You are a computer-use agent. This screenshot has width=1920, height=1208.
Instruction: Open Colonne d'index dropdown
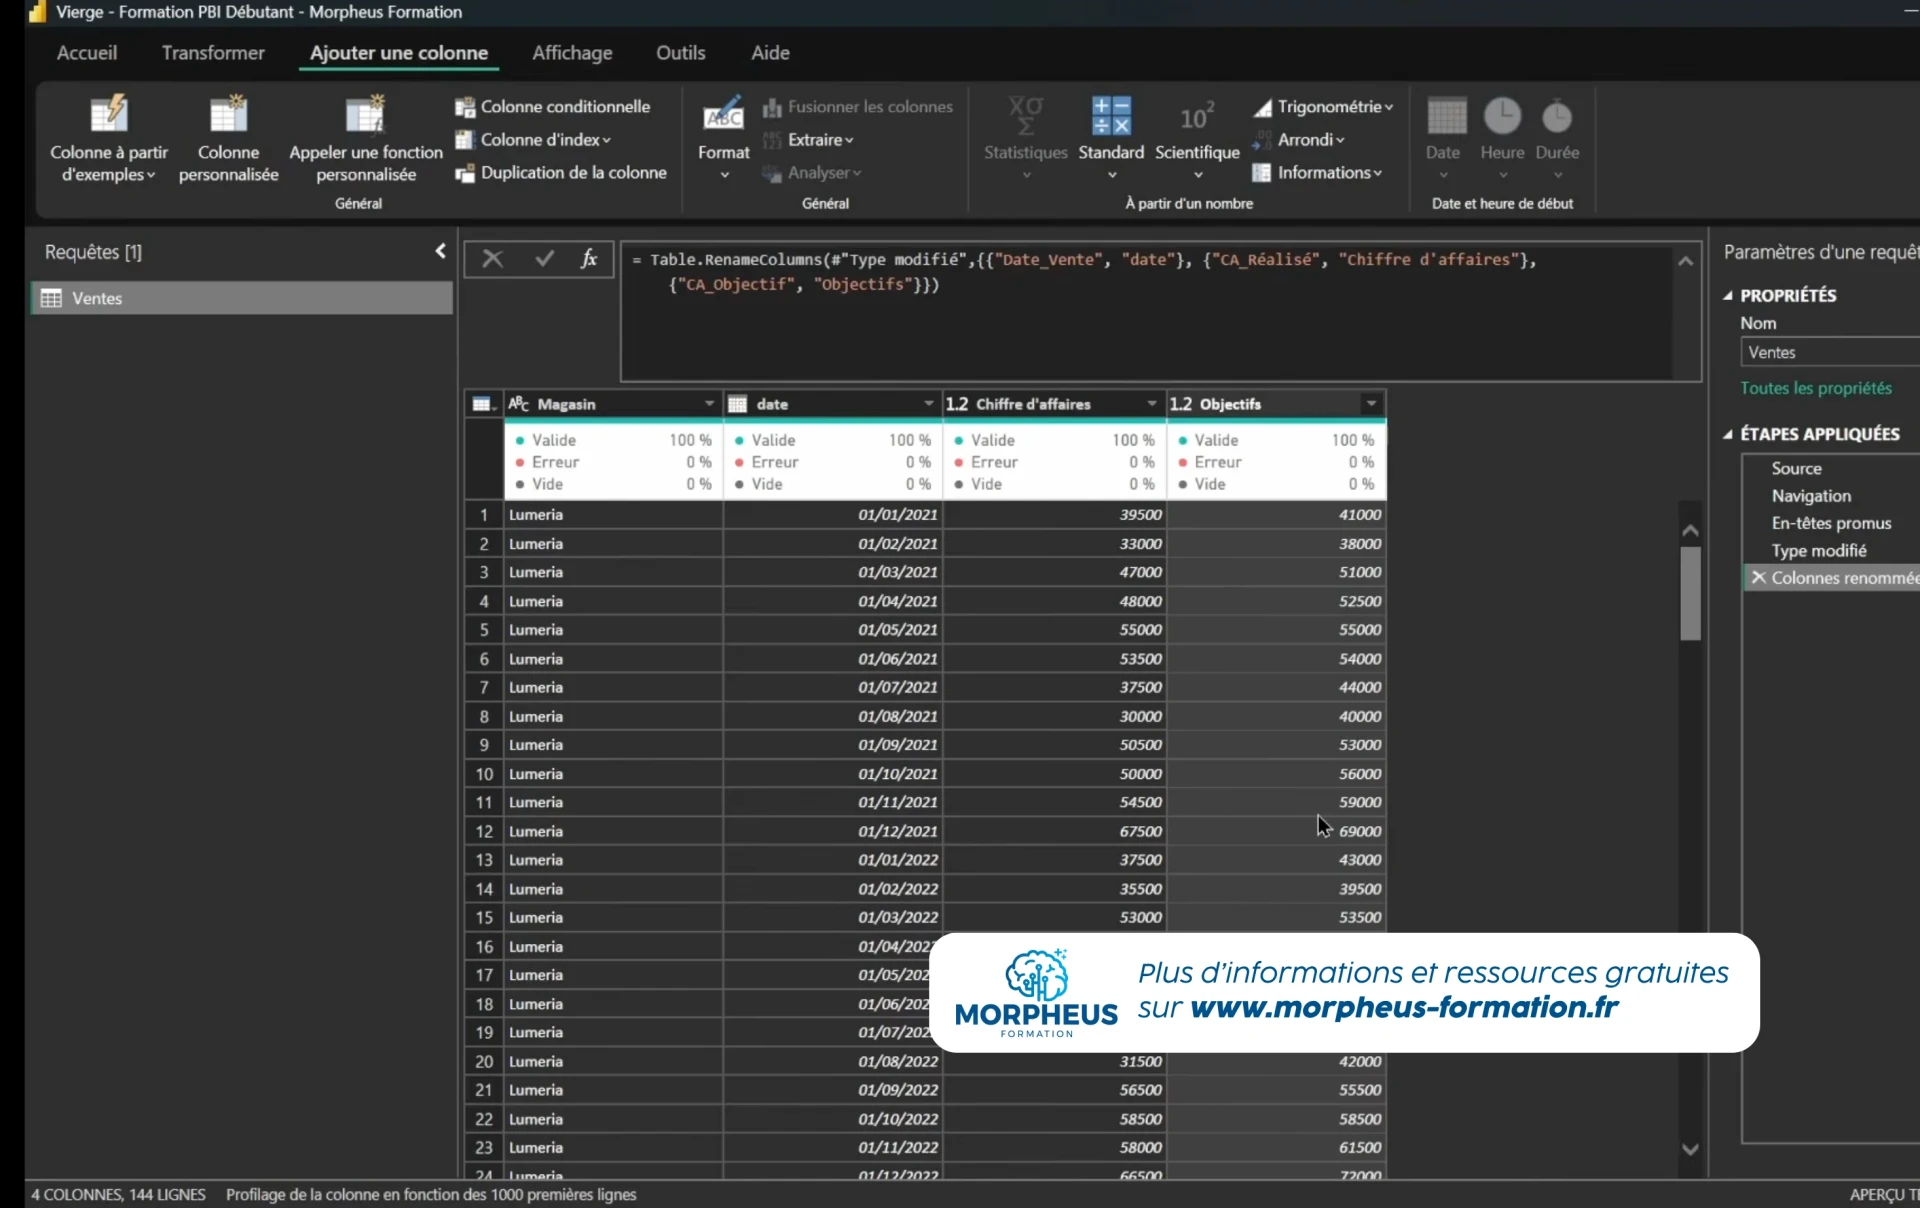[x=533, y=140]
